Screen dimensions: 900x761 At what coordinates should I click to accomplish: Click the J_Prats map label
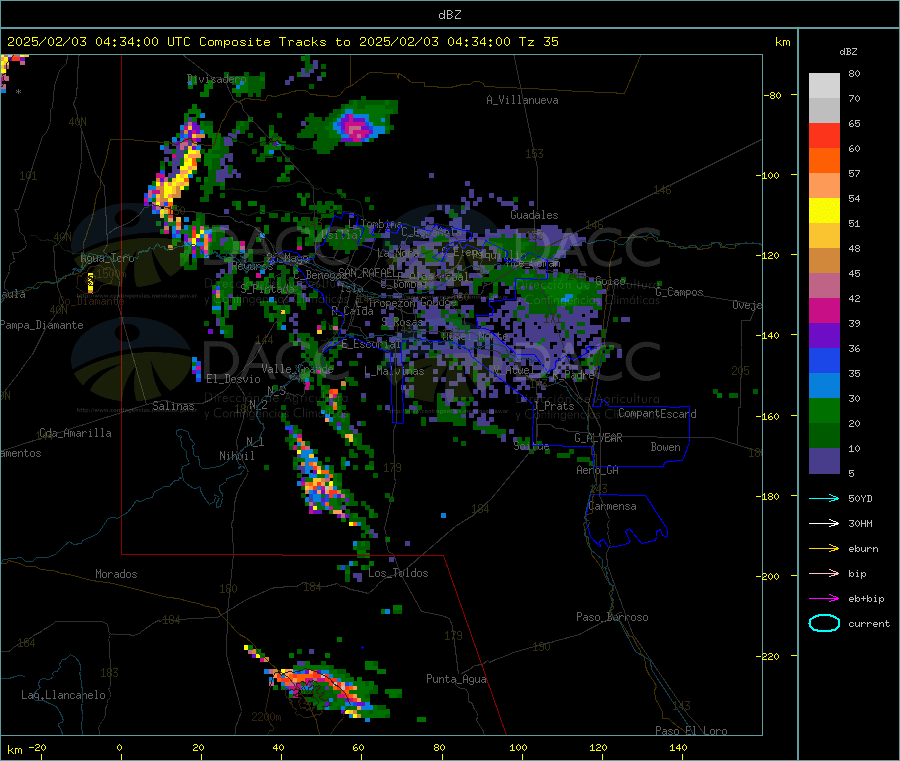[554, 406]
